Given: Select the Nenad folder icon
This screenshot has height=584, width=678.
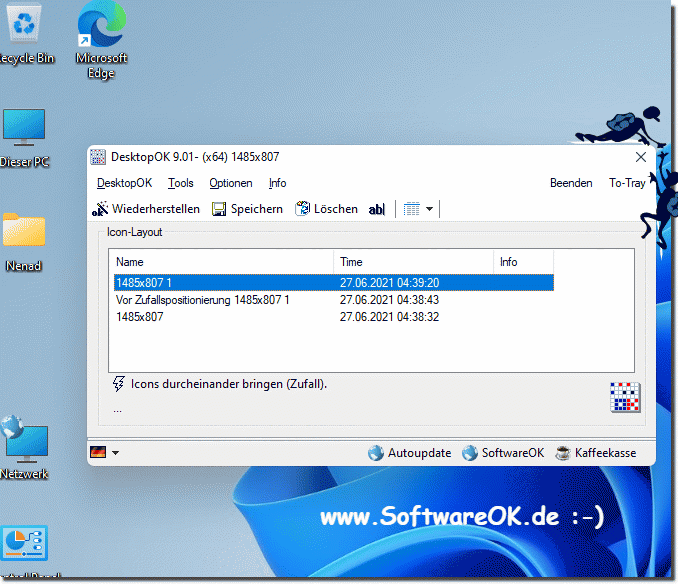Looking at the screenshot, I should click(24, 229).
